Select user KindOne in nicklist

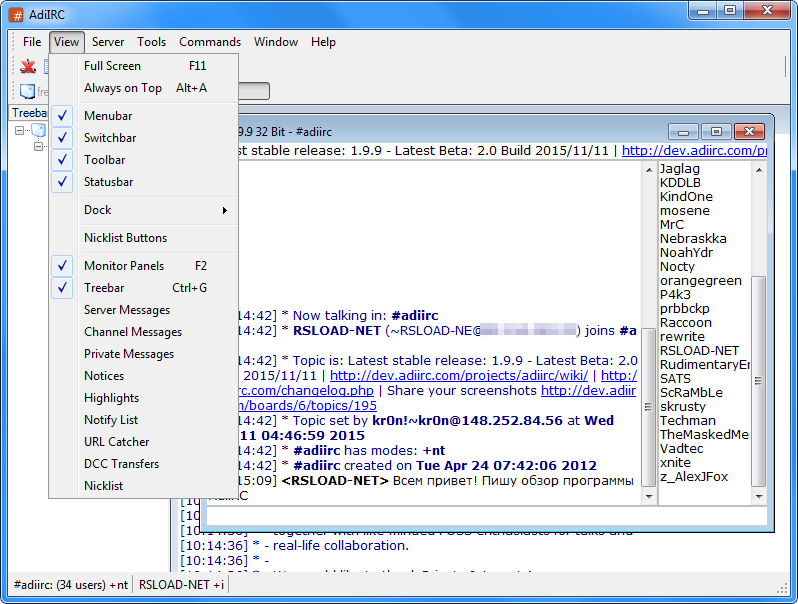point(686,196)
